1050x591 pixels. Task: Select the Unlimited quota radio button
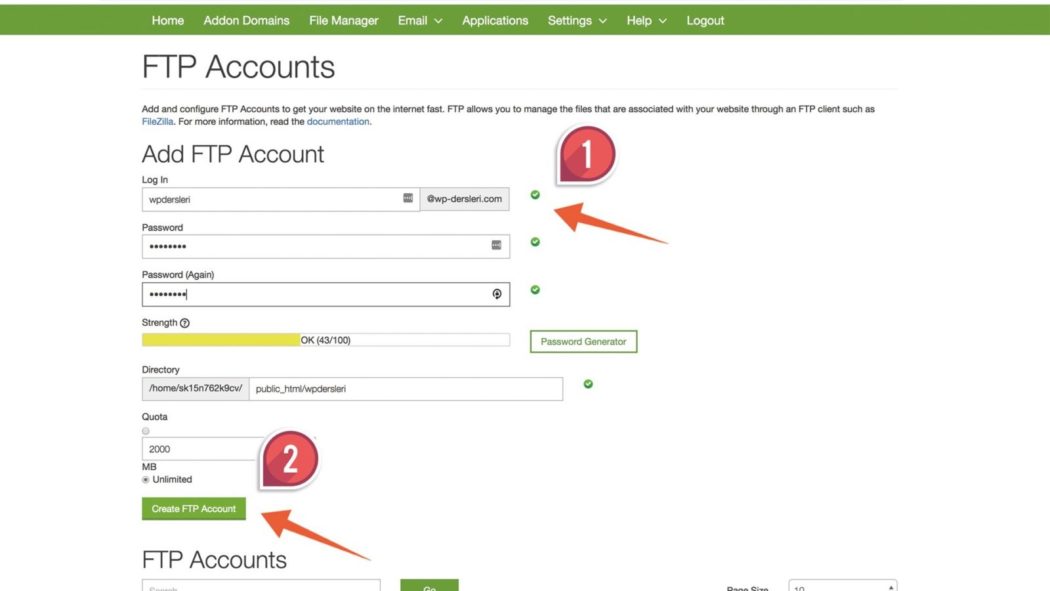pyautogui.click(x=146, y=480)
